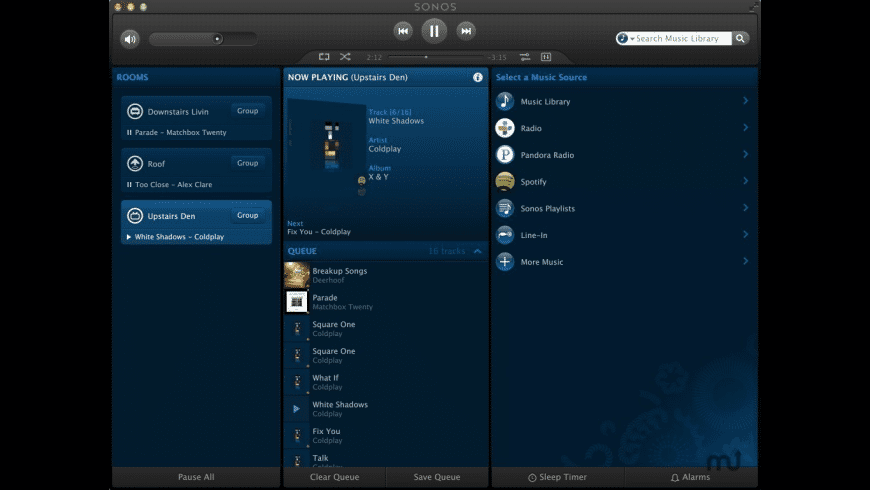
Task: Open the now playing info icon
Action: pyautogui.click(x=478, y=77)
